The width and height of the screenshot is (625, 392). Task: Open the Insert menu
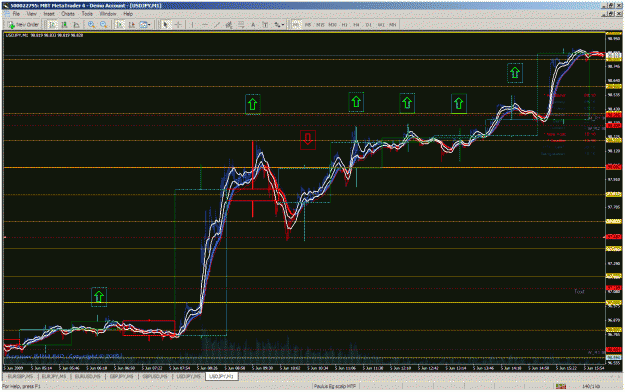coord(49,14)
